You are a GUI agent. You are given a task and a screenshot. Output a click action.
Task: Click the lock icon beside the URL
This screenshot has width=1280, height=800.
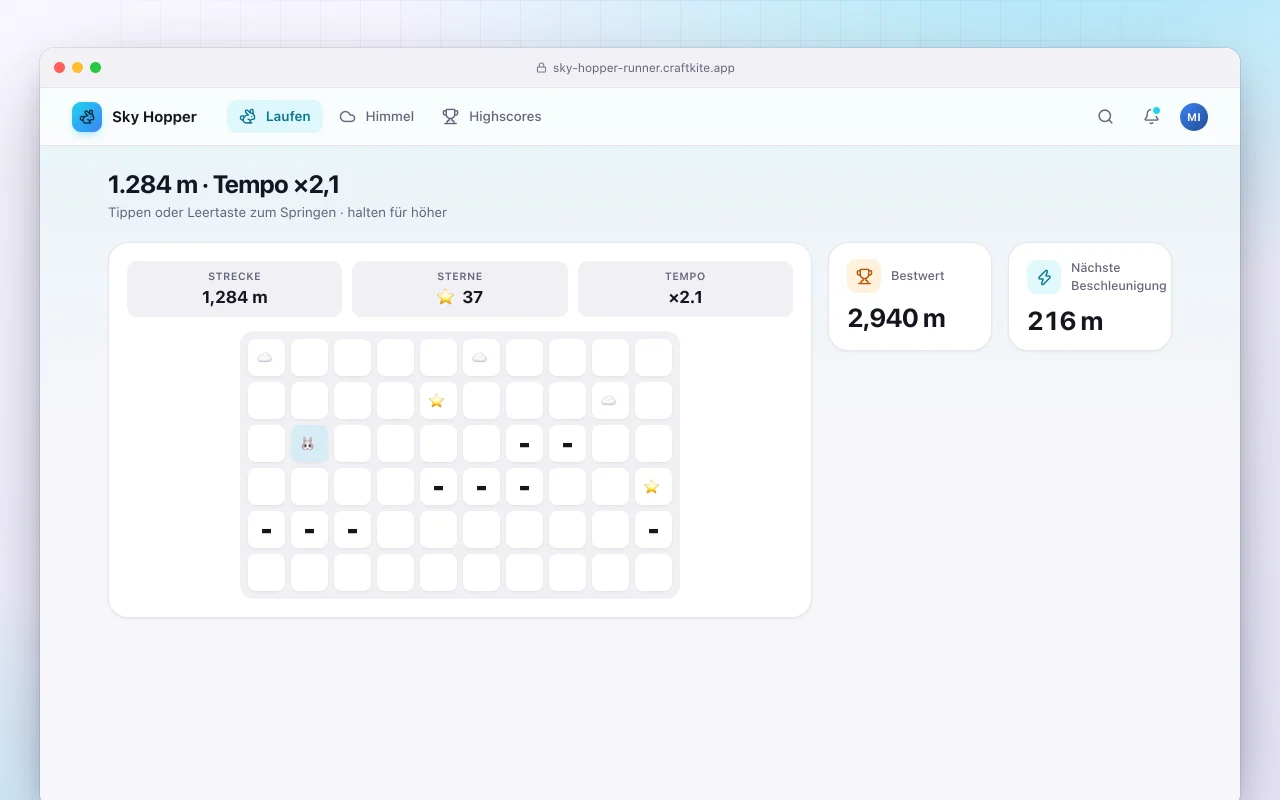pos(541,68)
